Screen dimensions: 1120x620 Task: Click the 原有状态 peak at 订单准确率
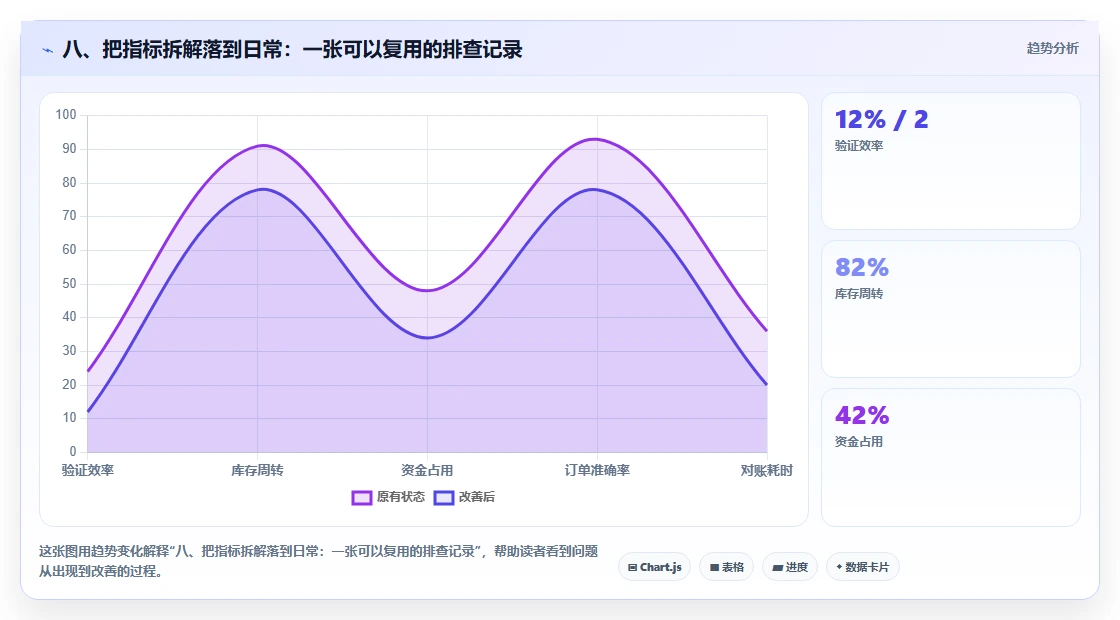[595, 139]
